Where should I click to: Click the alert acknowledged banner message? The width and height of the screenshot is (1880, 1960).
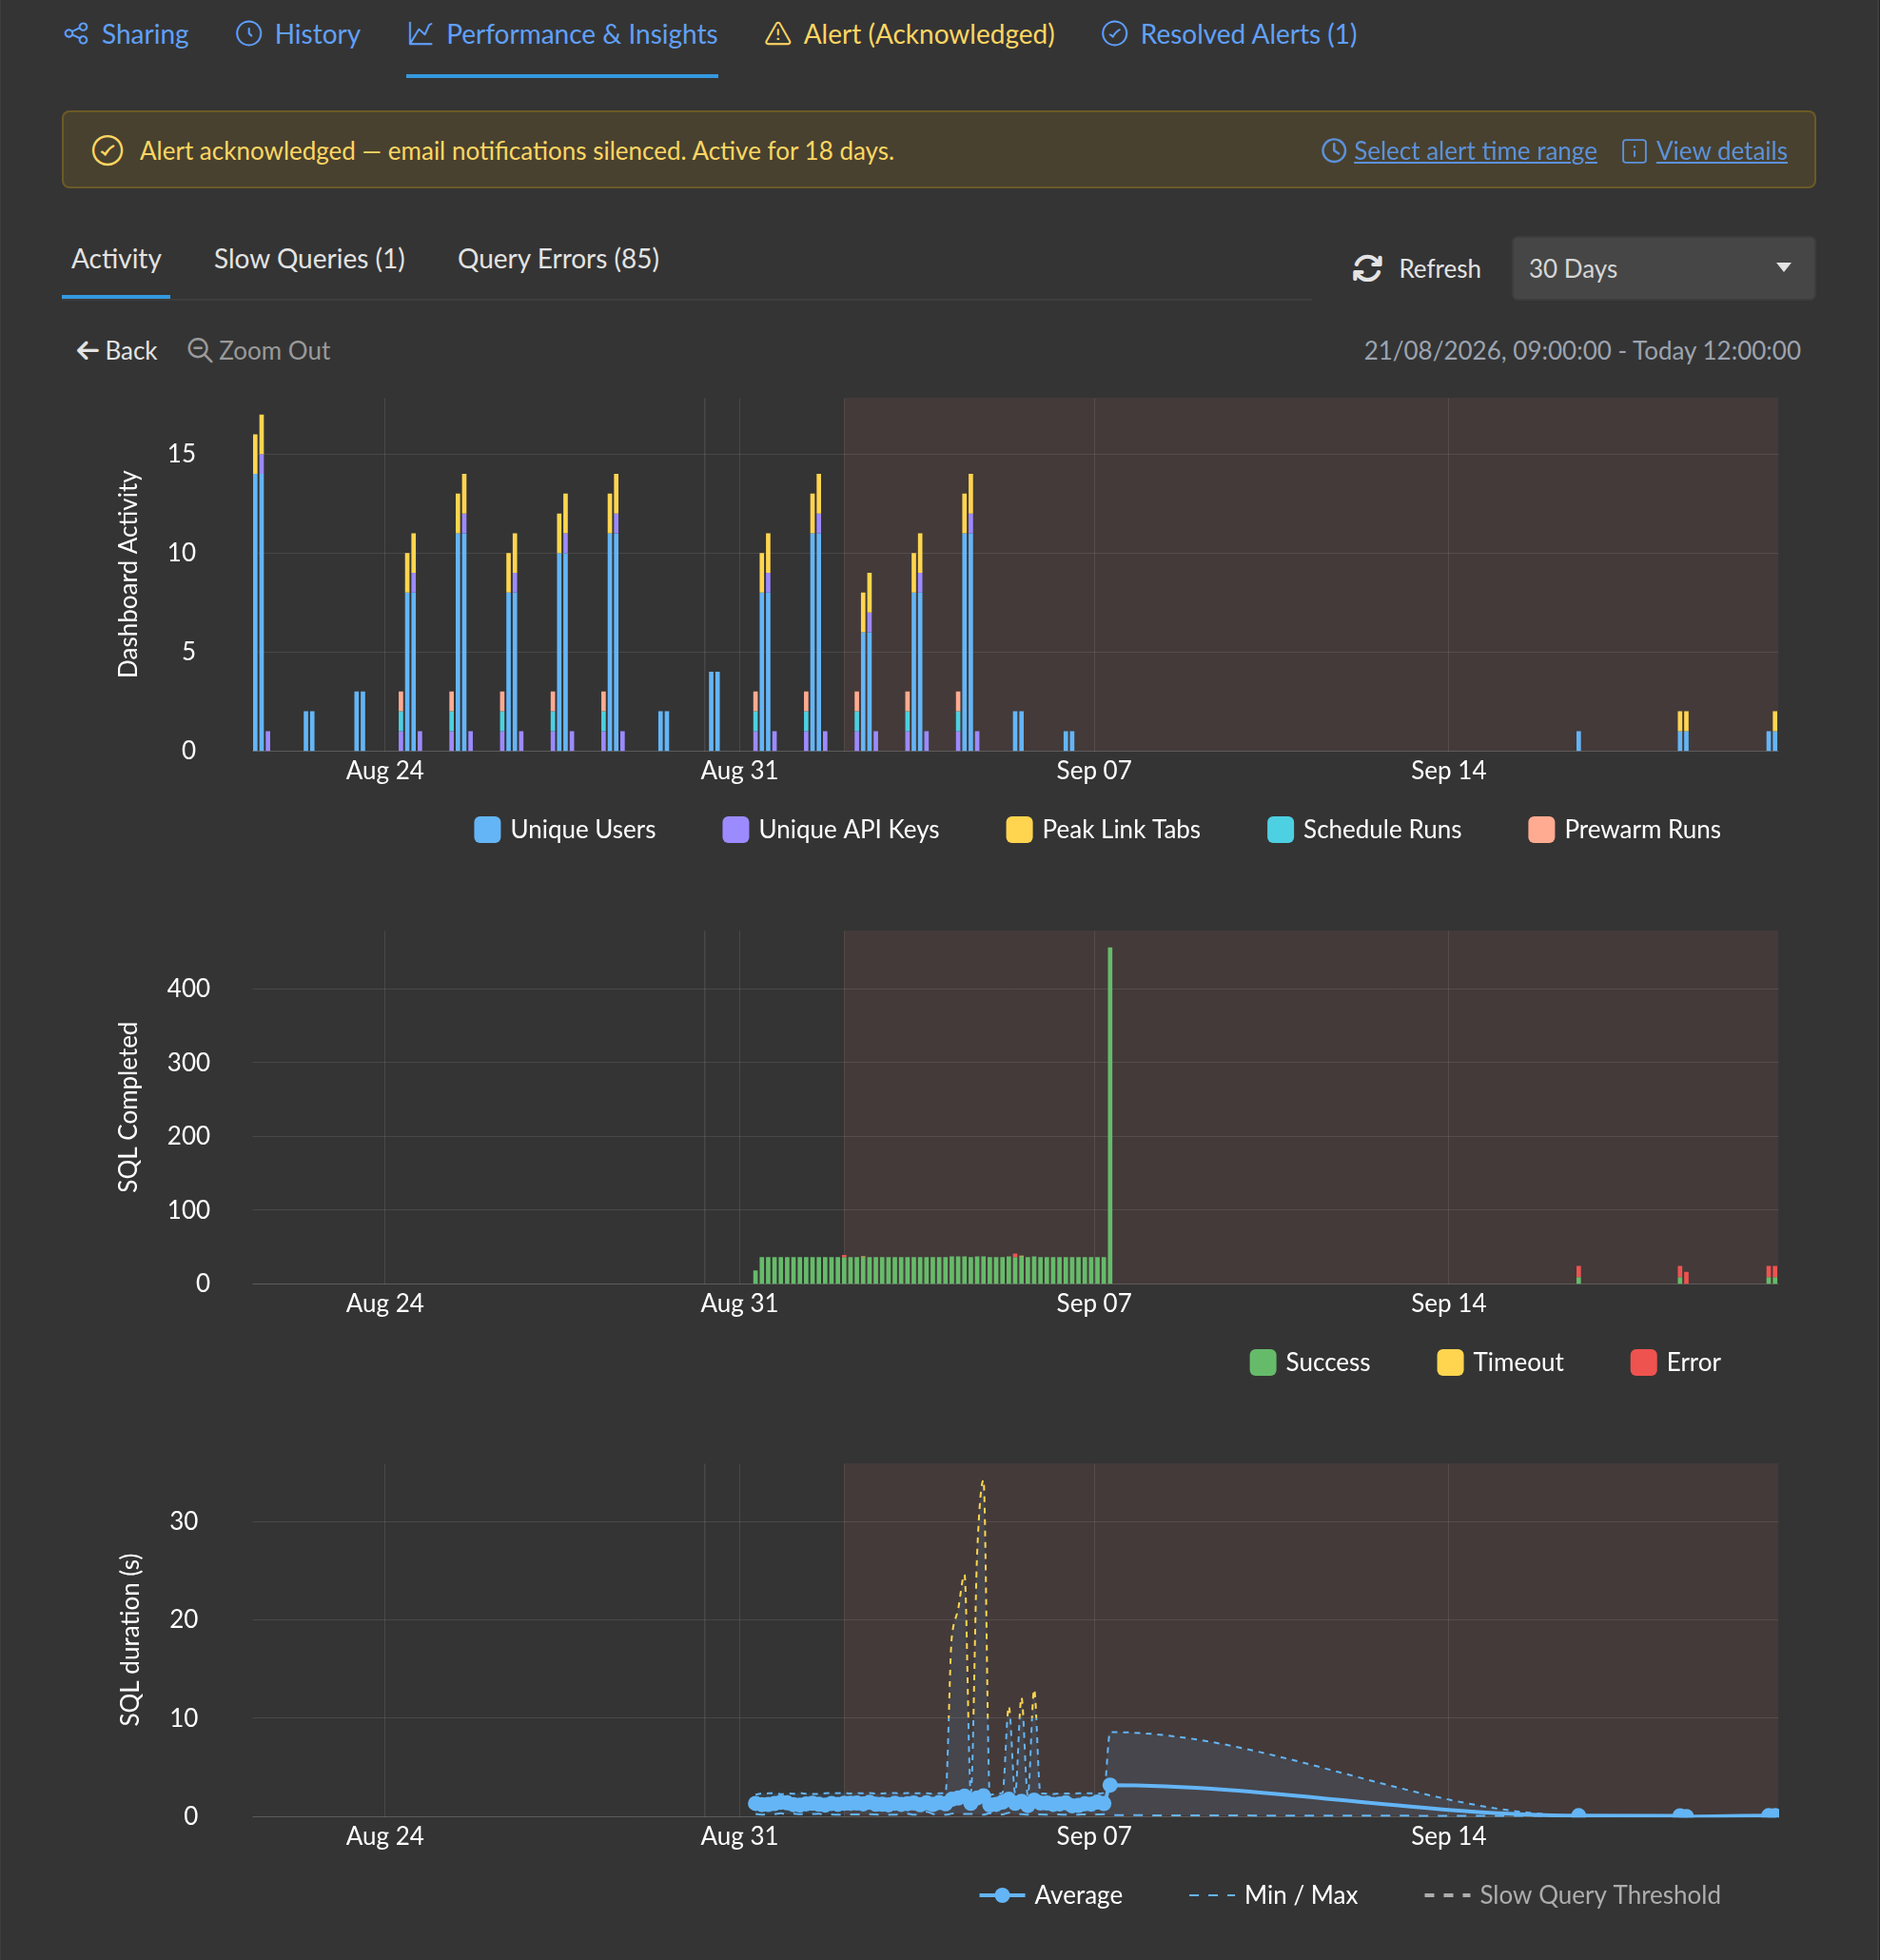pos(517,151)
